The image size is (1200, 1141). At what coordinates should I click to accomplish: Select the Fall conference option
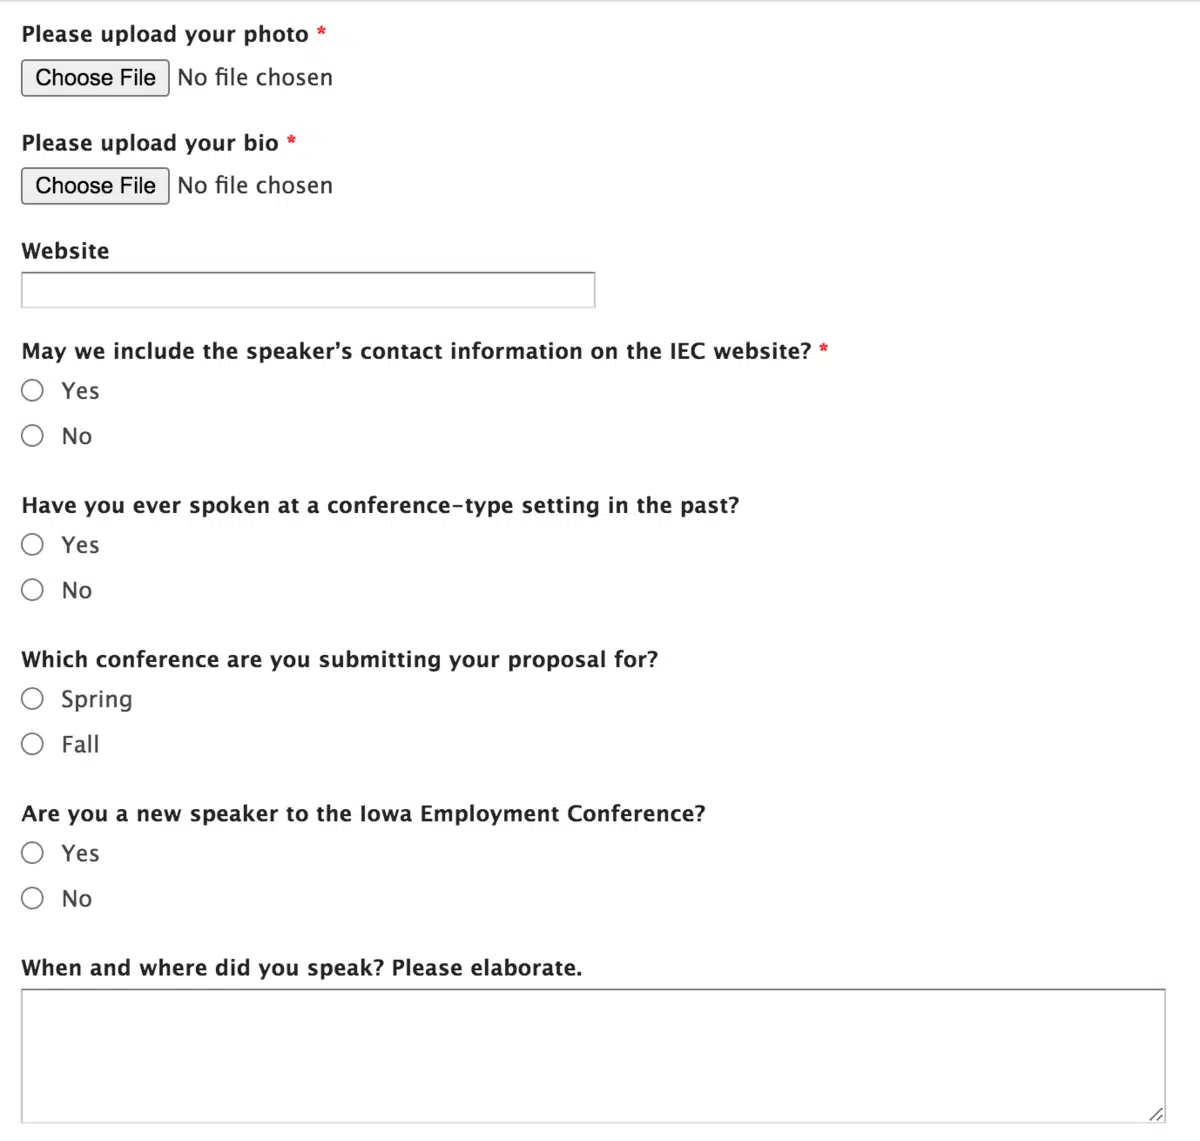pyautogui.click(x=33, y=744)
